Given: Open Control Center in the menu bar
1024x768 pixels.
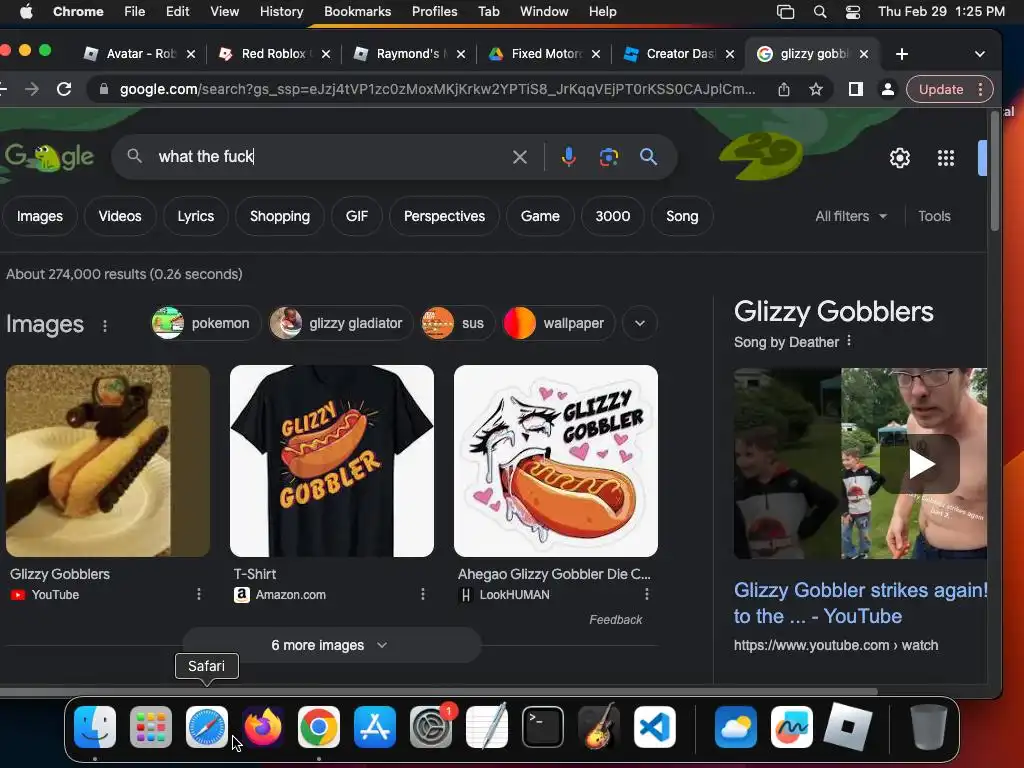Looking at the screenshot, I should click(x=853, y=12).
